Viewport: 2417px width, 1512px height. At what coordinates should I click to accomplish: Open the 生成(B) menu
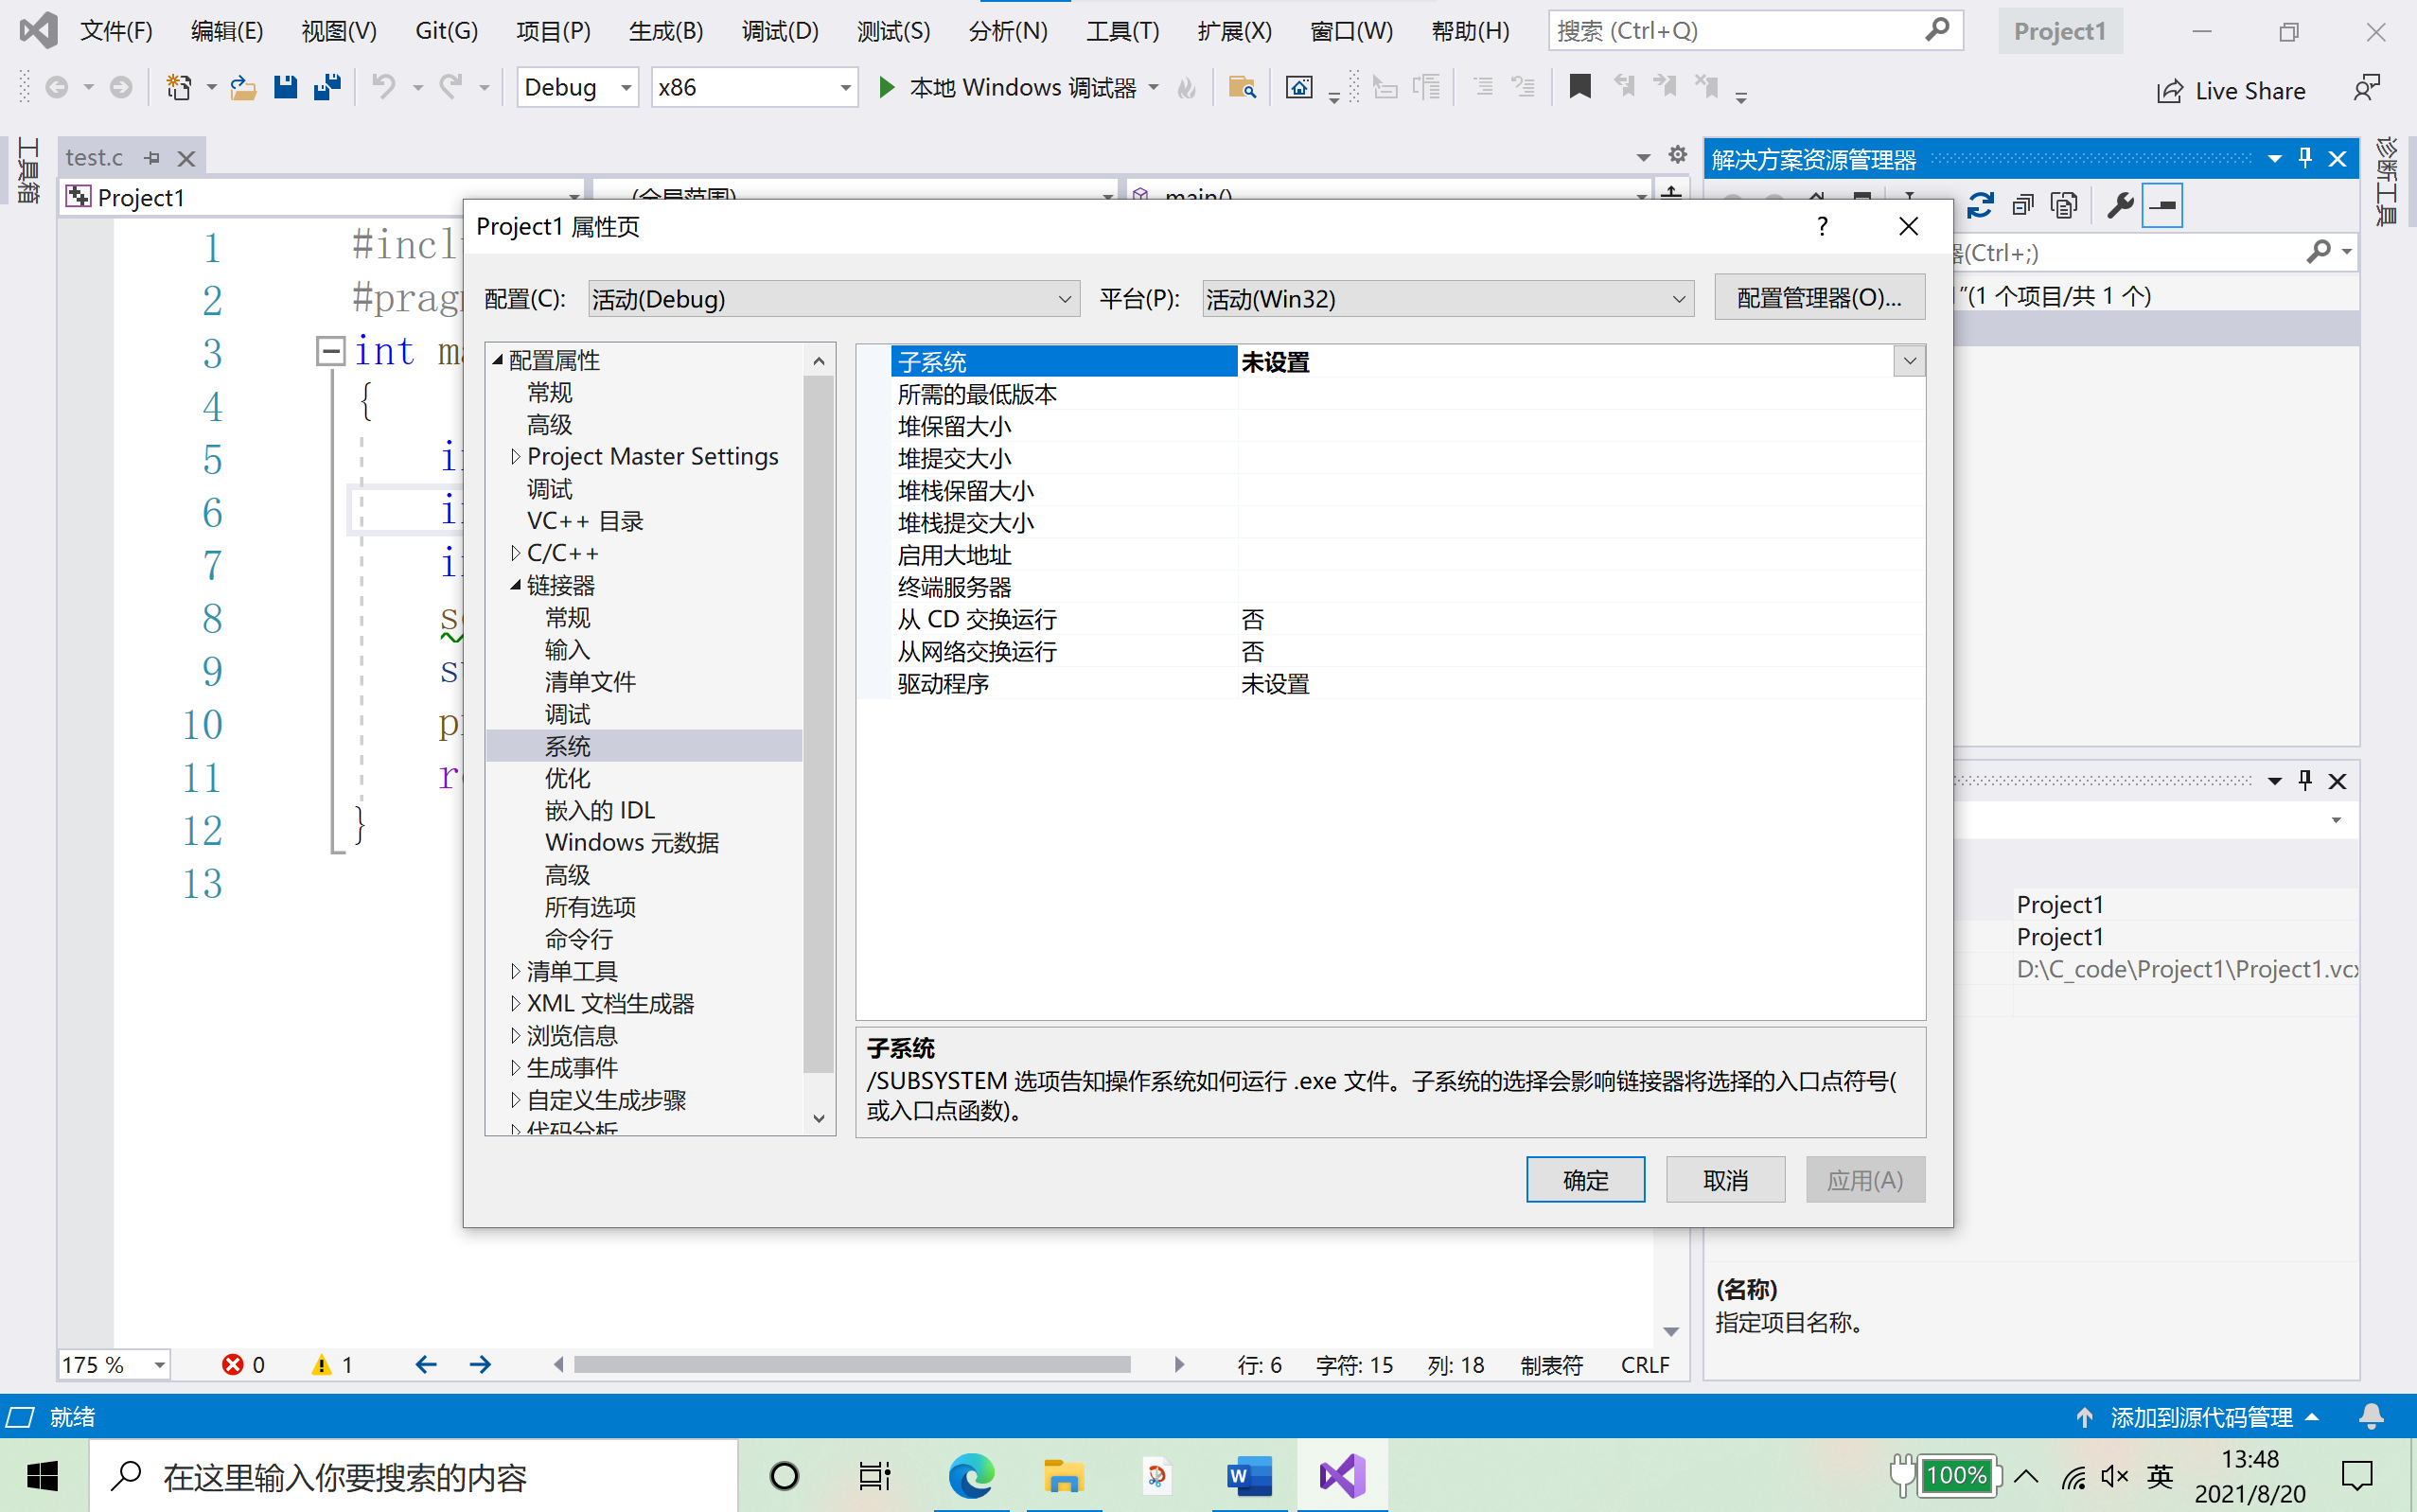coord(665,31)
